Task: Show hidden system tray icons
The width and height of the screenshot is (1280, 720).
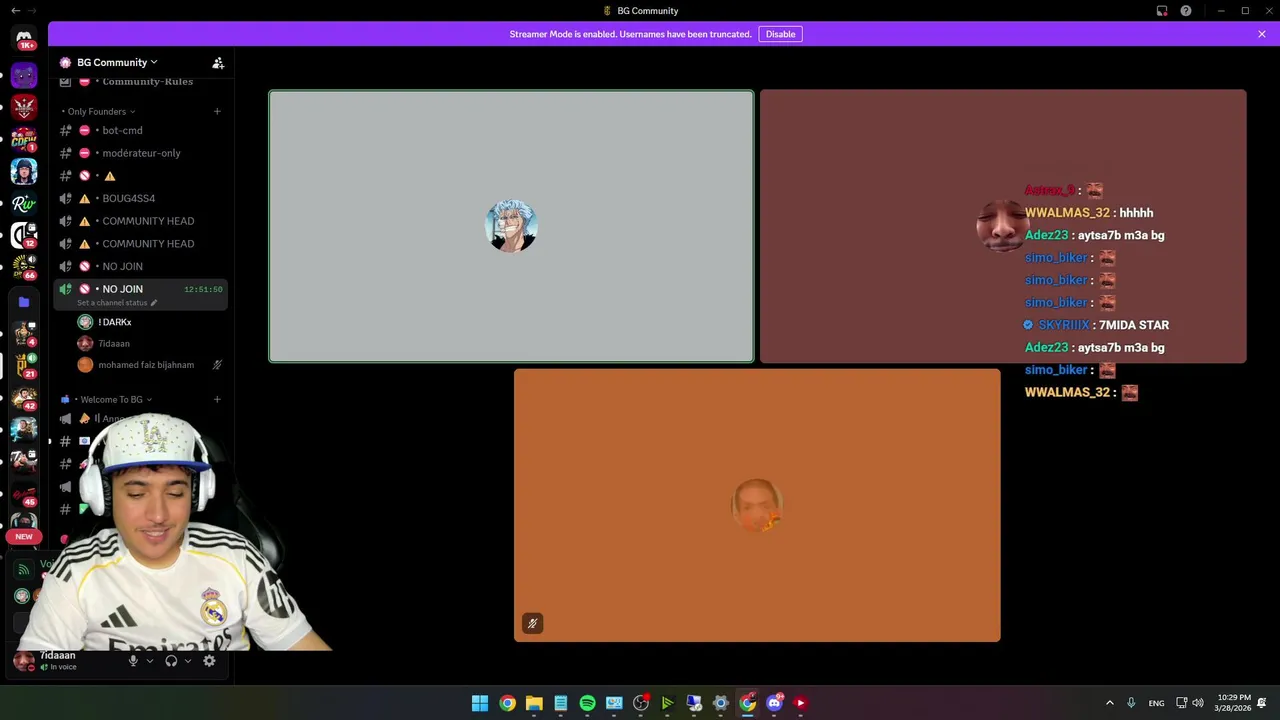Action: (x=1109, y=703)
